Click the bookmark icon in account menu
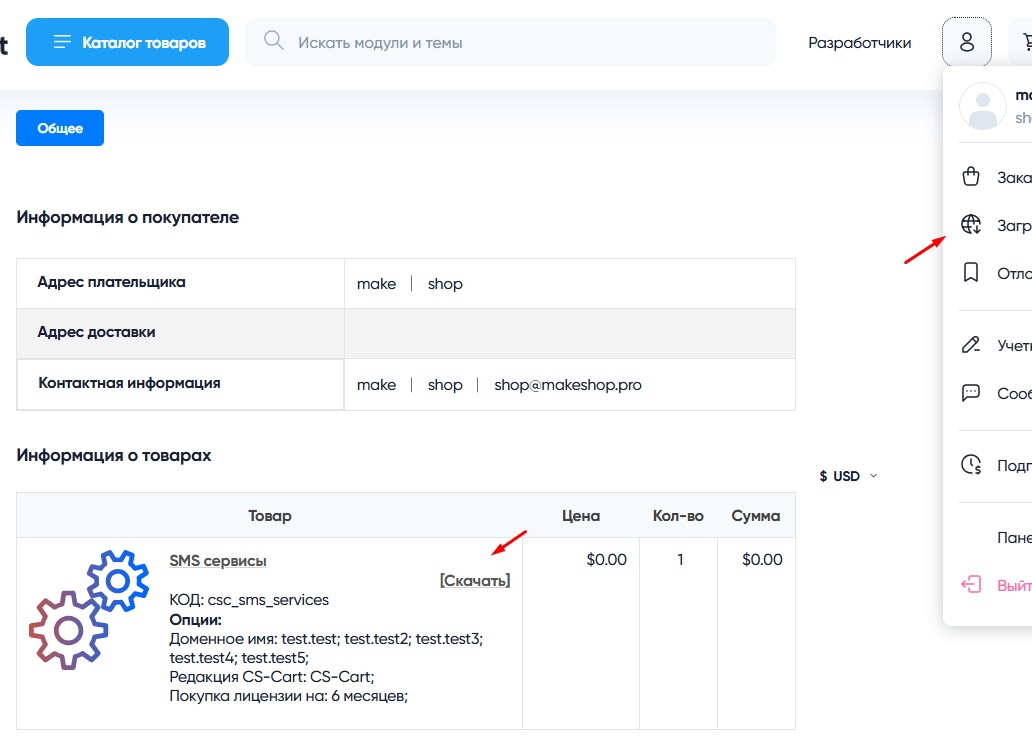1032x749 pixels. (x=970, y=273)
